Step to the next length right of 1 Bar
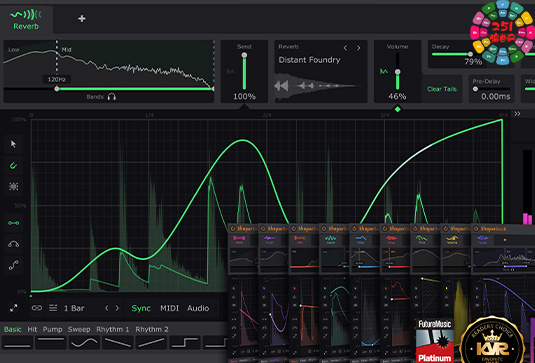 coord(117,308)
